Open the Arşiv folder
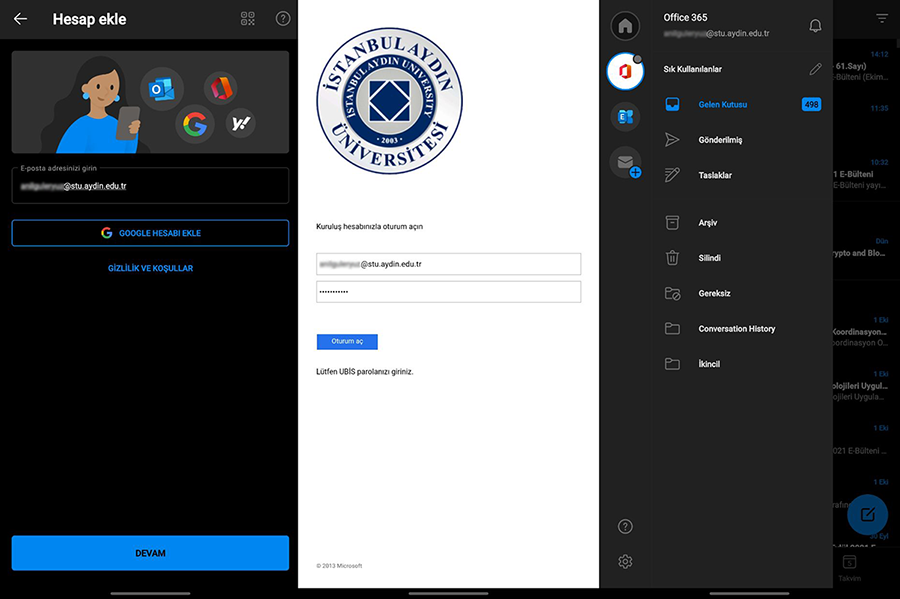900x599 pixels. pos(742,223)
